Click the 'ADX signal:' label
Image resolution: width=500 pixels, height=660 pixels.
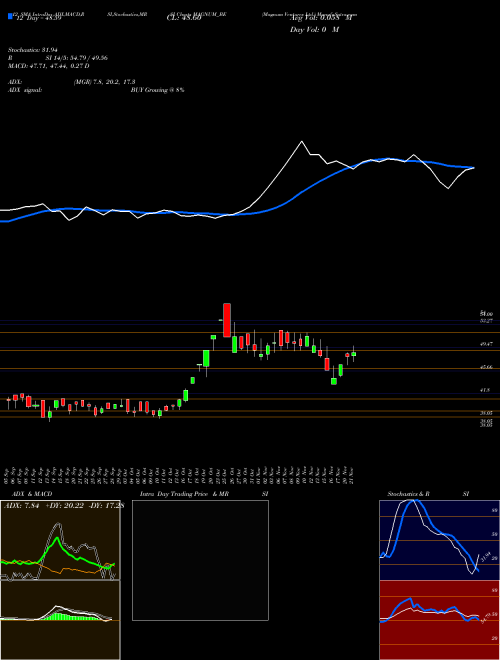click(25, 90)
